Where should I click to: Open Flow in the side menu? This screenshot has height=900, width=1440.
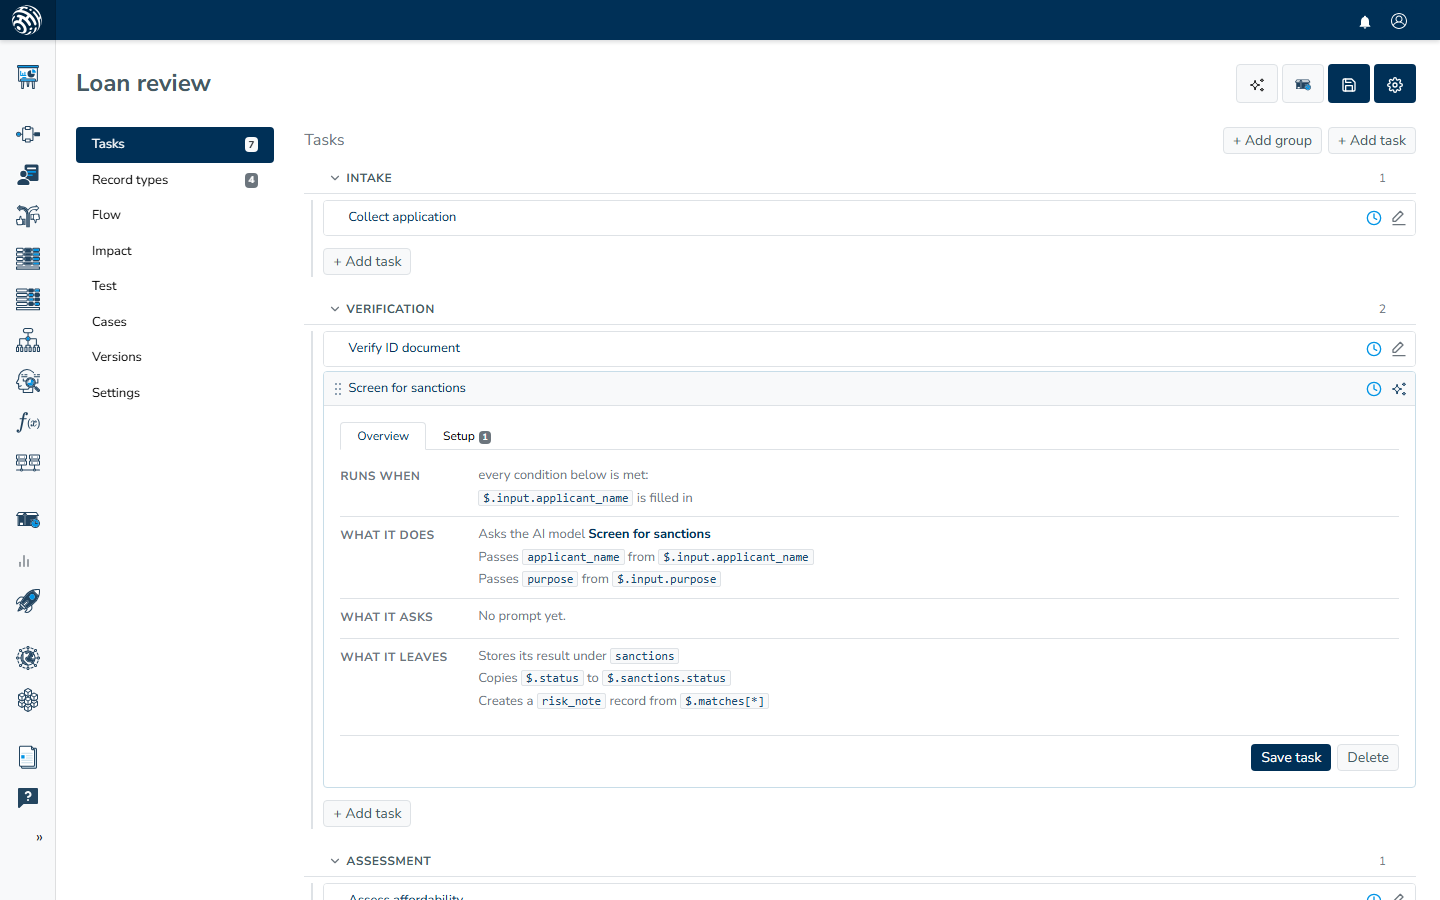[x=175, y=215]
